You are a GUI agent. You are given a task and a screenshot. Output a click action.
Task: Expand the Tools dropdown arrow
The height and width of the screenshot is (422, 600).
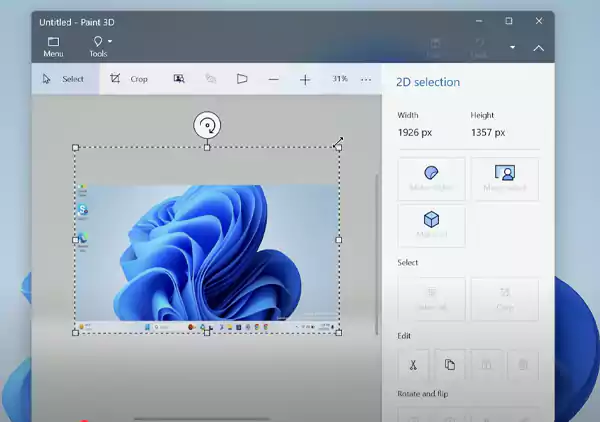coord(110,41)
